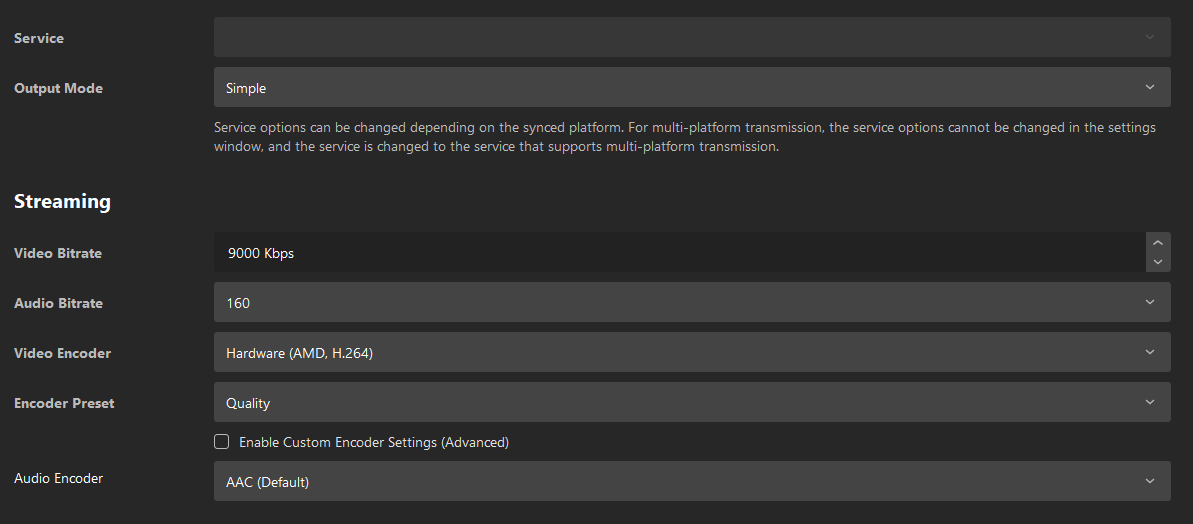Click the Video Encoder chevron arrow

[x=1150, y=352]
